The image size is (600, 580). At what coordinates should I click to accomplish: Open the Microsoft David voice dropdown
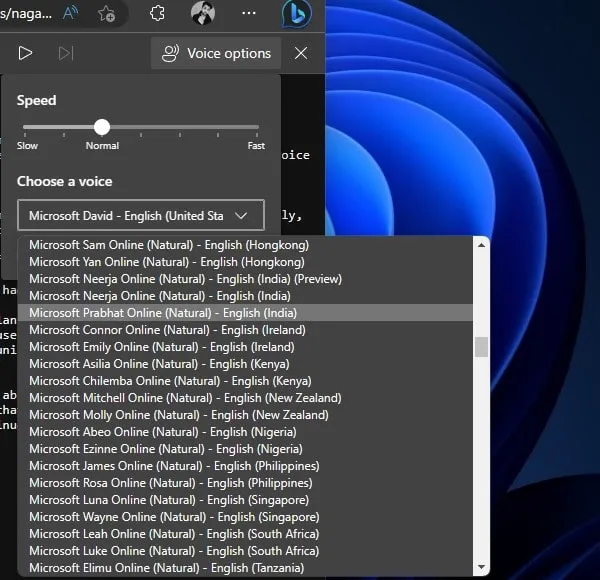click(x=141, y=215)
